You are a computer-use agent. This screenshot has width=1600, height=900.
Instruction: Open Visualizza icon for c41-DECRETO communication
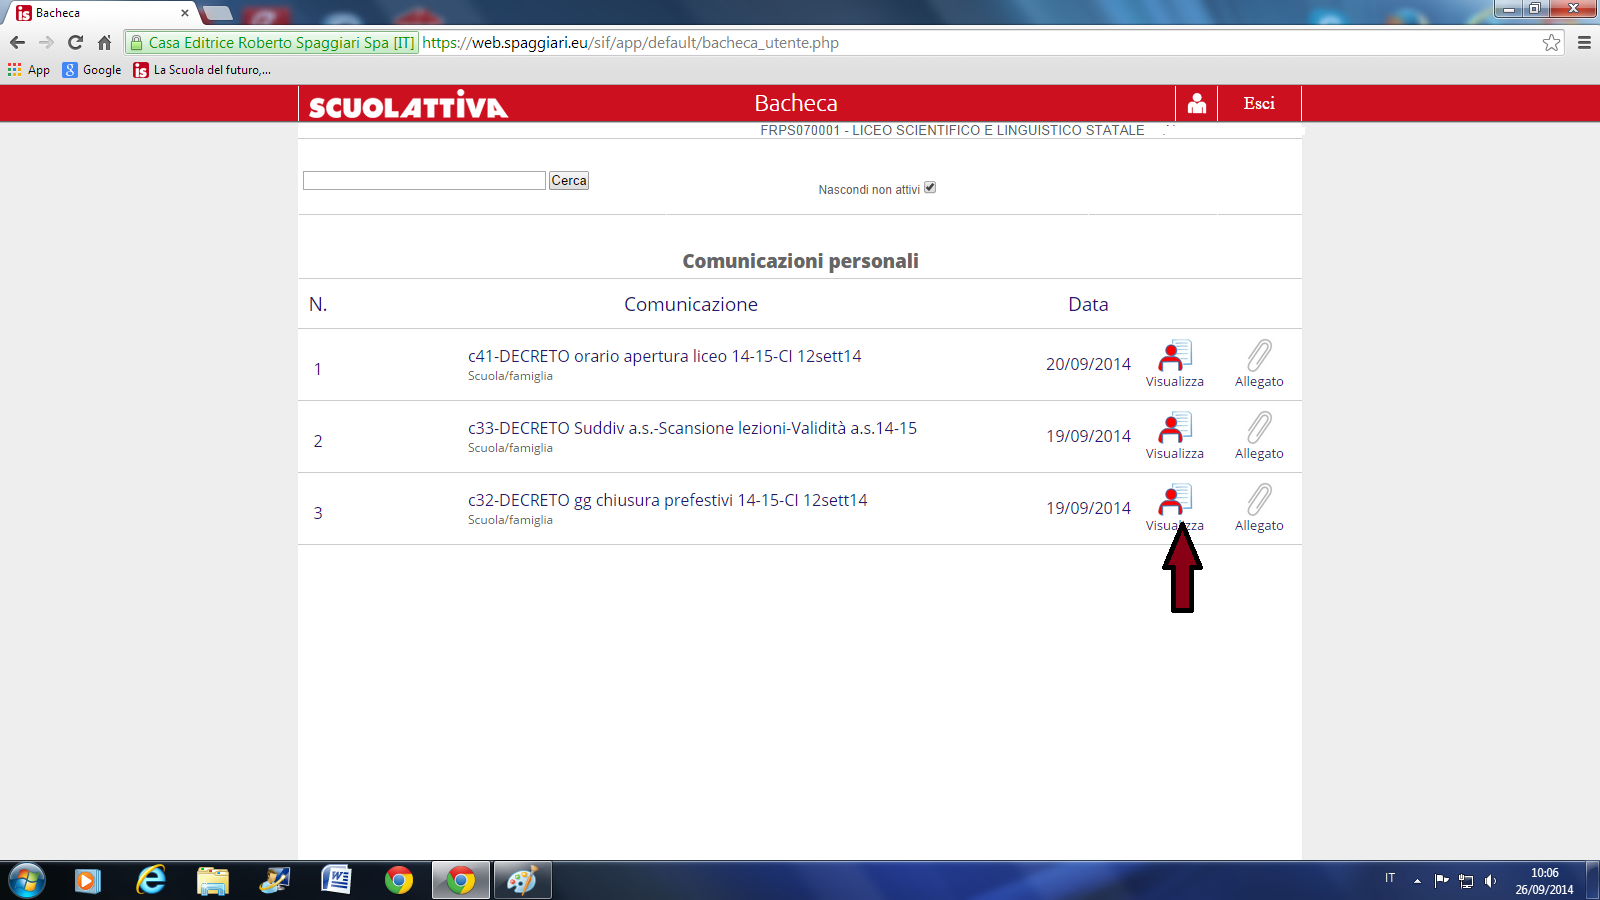point(1174,356)
